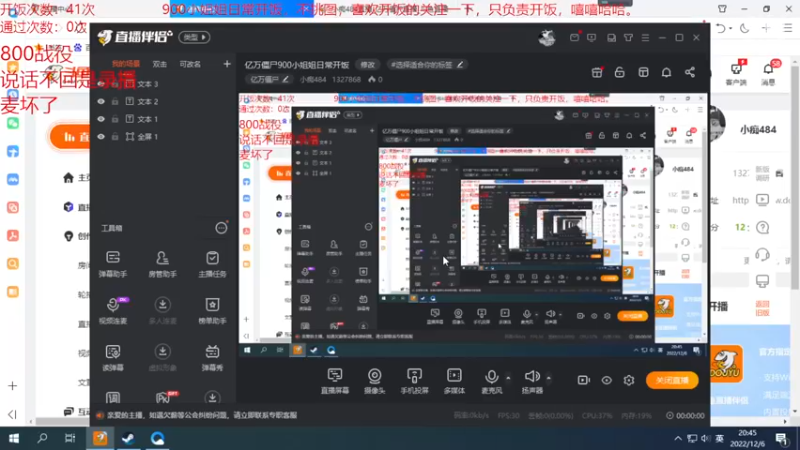Click the 00:00:00 stream timer

pos(685,416)
